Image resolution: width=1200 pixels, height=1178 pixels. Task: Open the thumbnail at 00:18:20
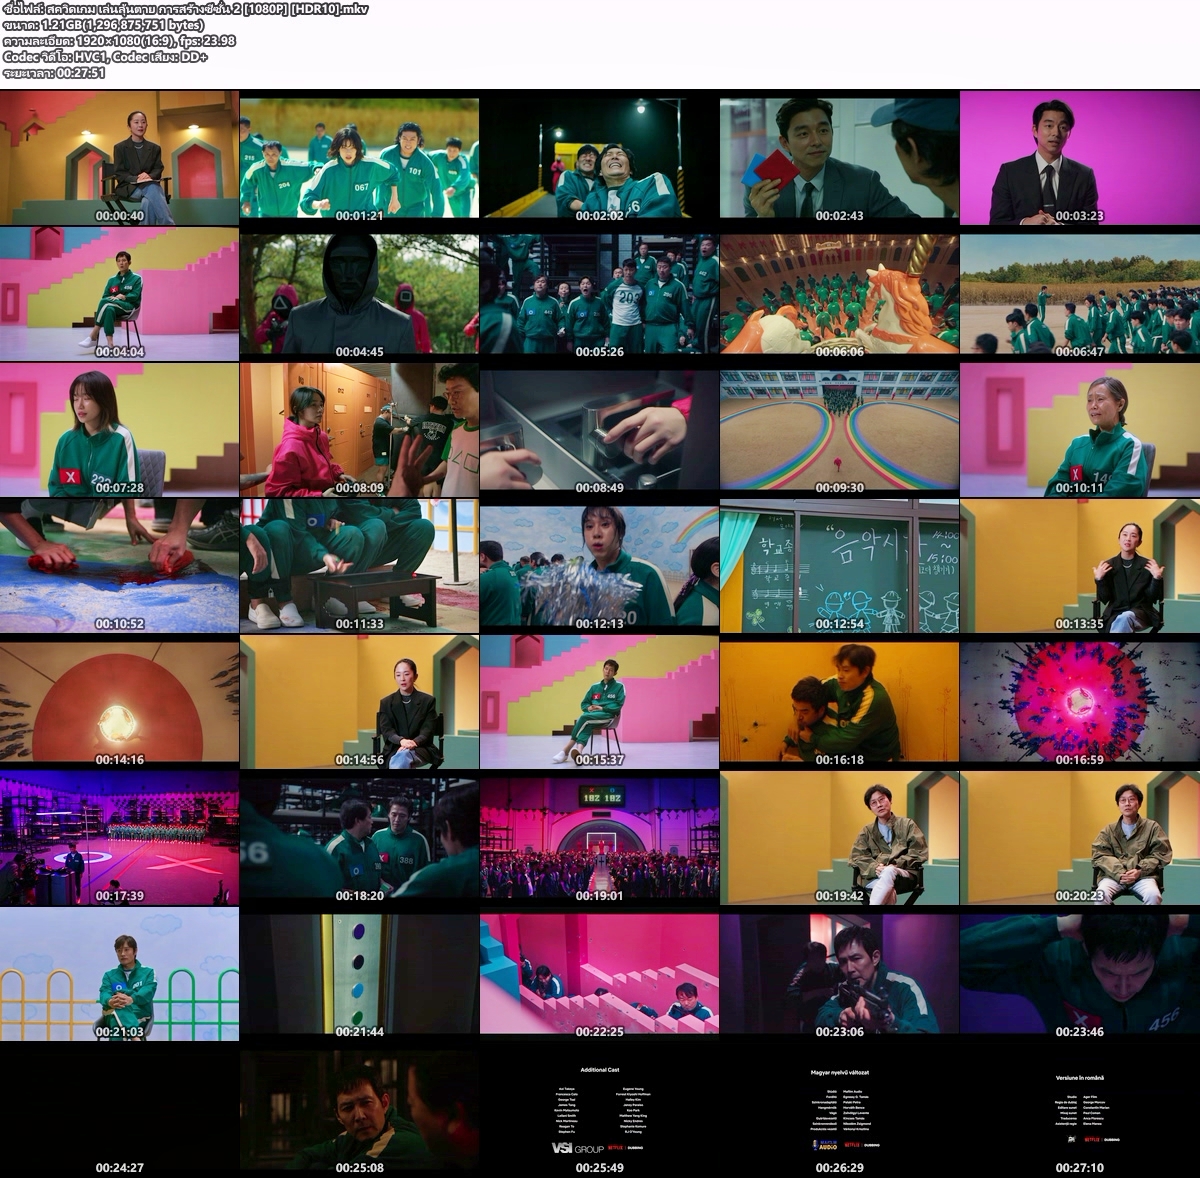coord(359,838)
